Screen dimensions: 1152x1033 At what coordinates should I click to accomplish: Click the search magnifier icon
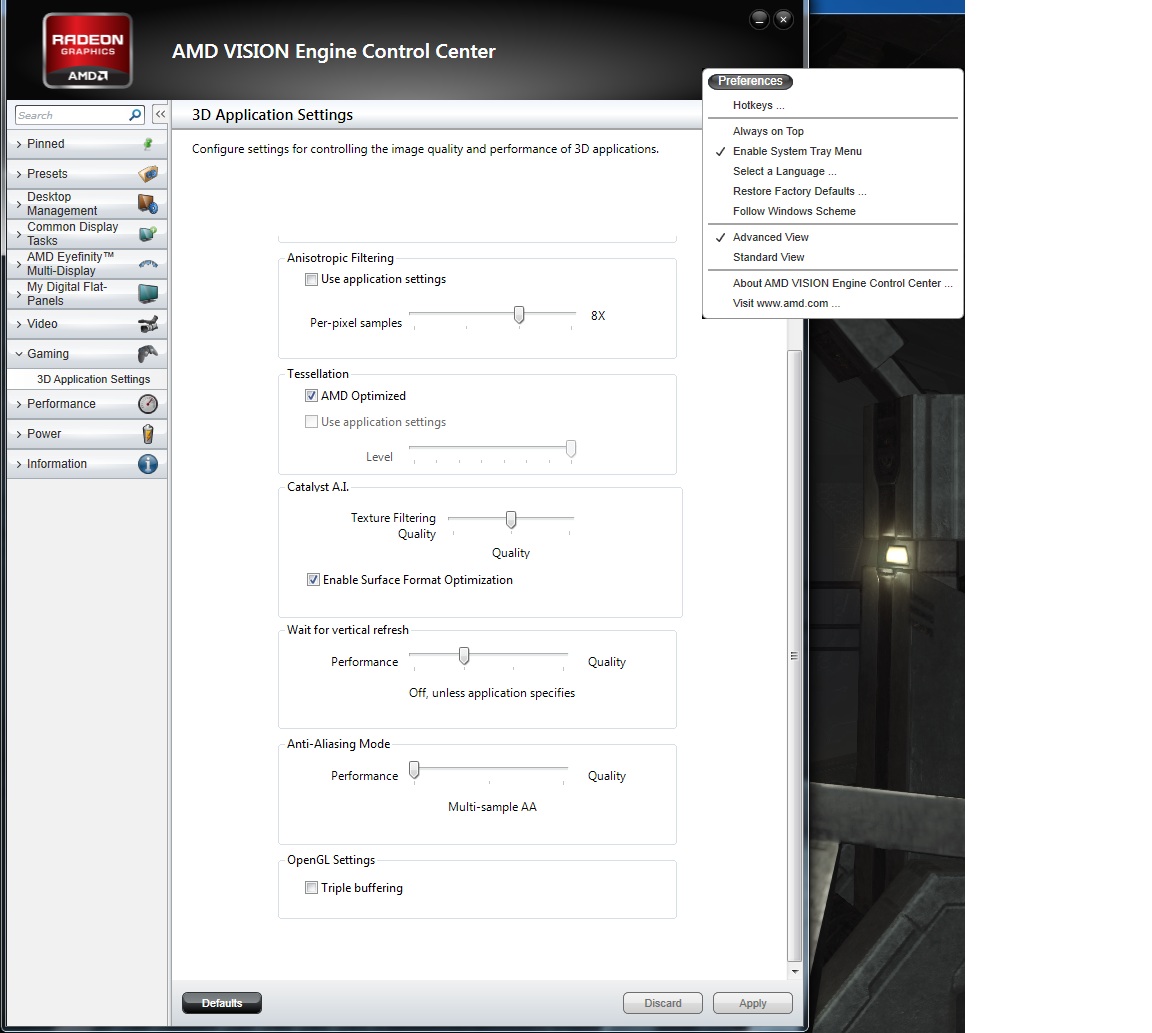click(135, 115)
